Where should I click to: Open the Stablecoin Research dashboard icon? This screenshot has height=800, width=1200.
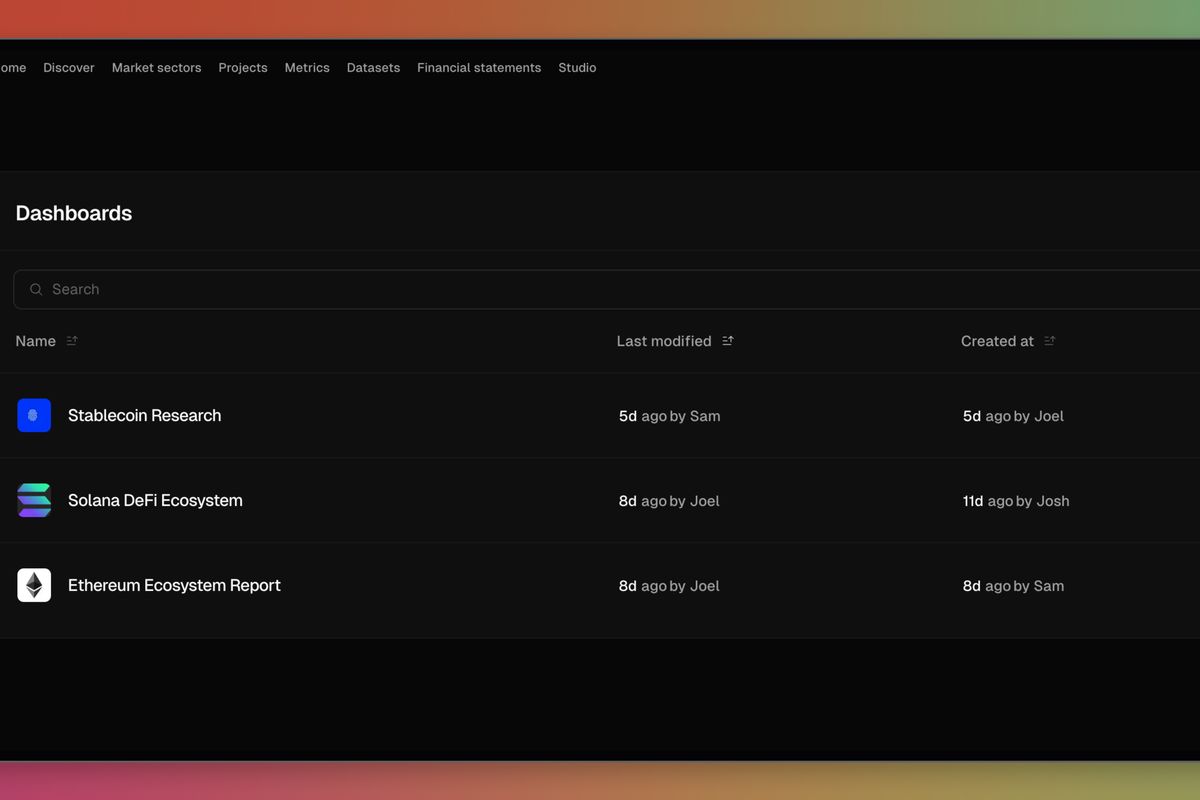coord(34,415)
